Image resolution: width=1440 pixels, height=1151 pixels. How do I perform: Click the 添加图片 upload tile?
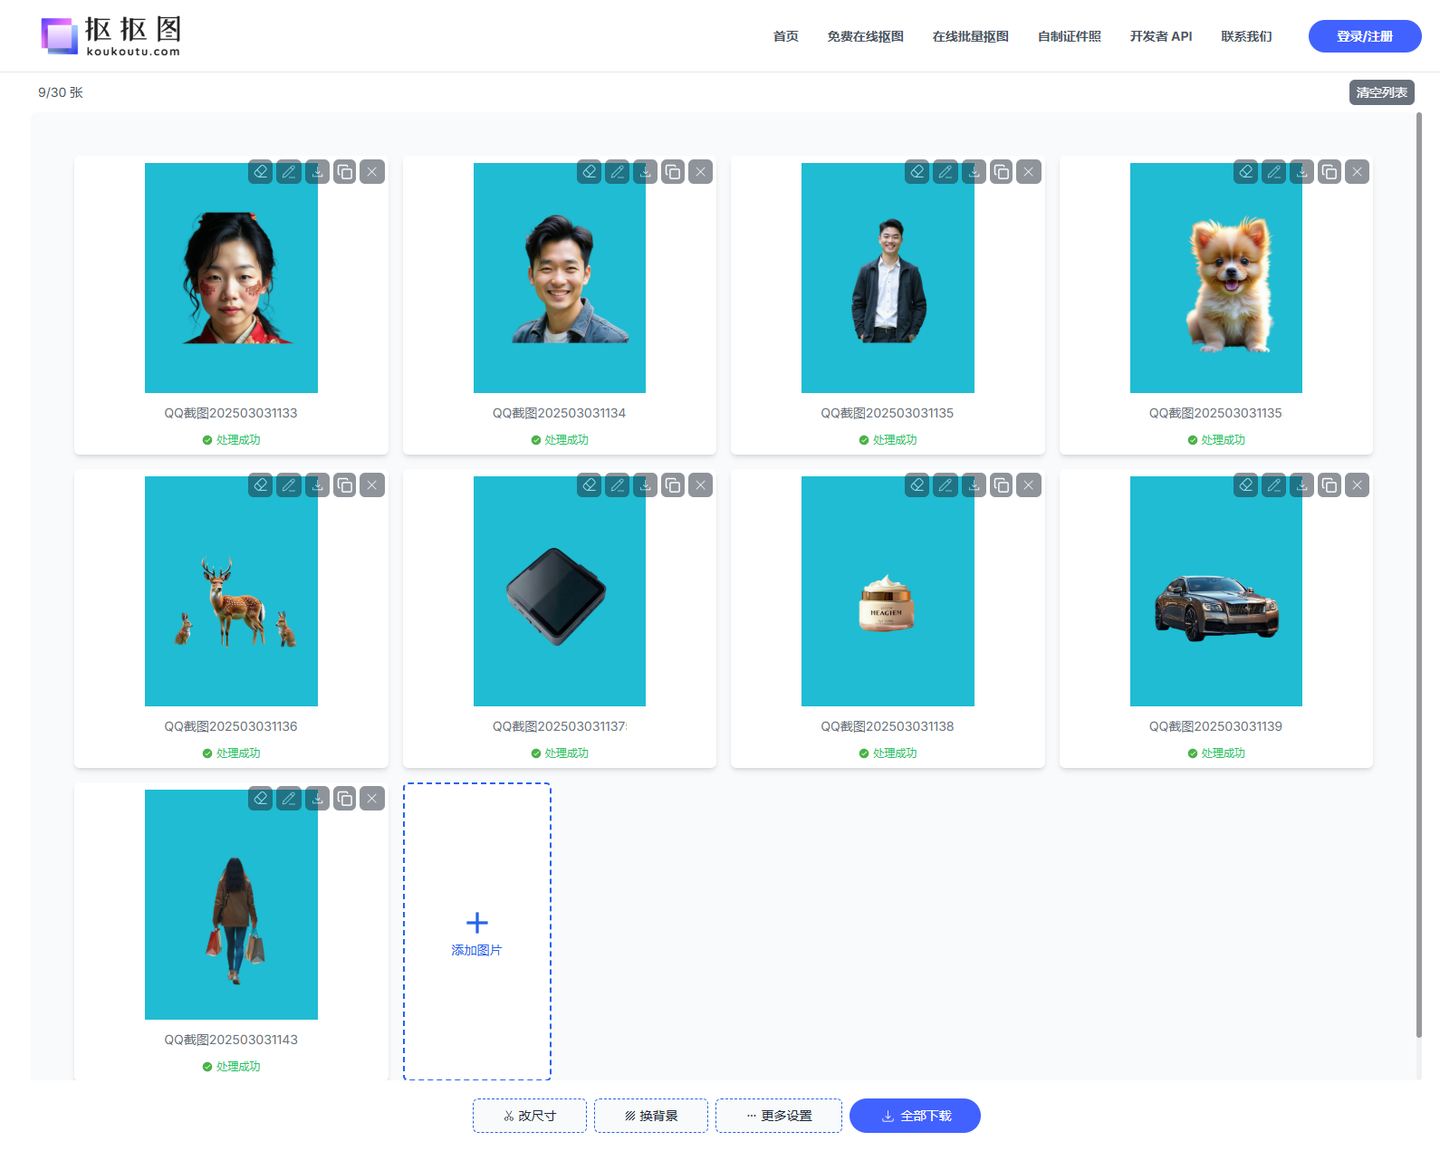coord(477,931)
